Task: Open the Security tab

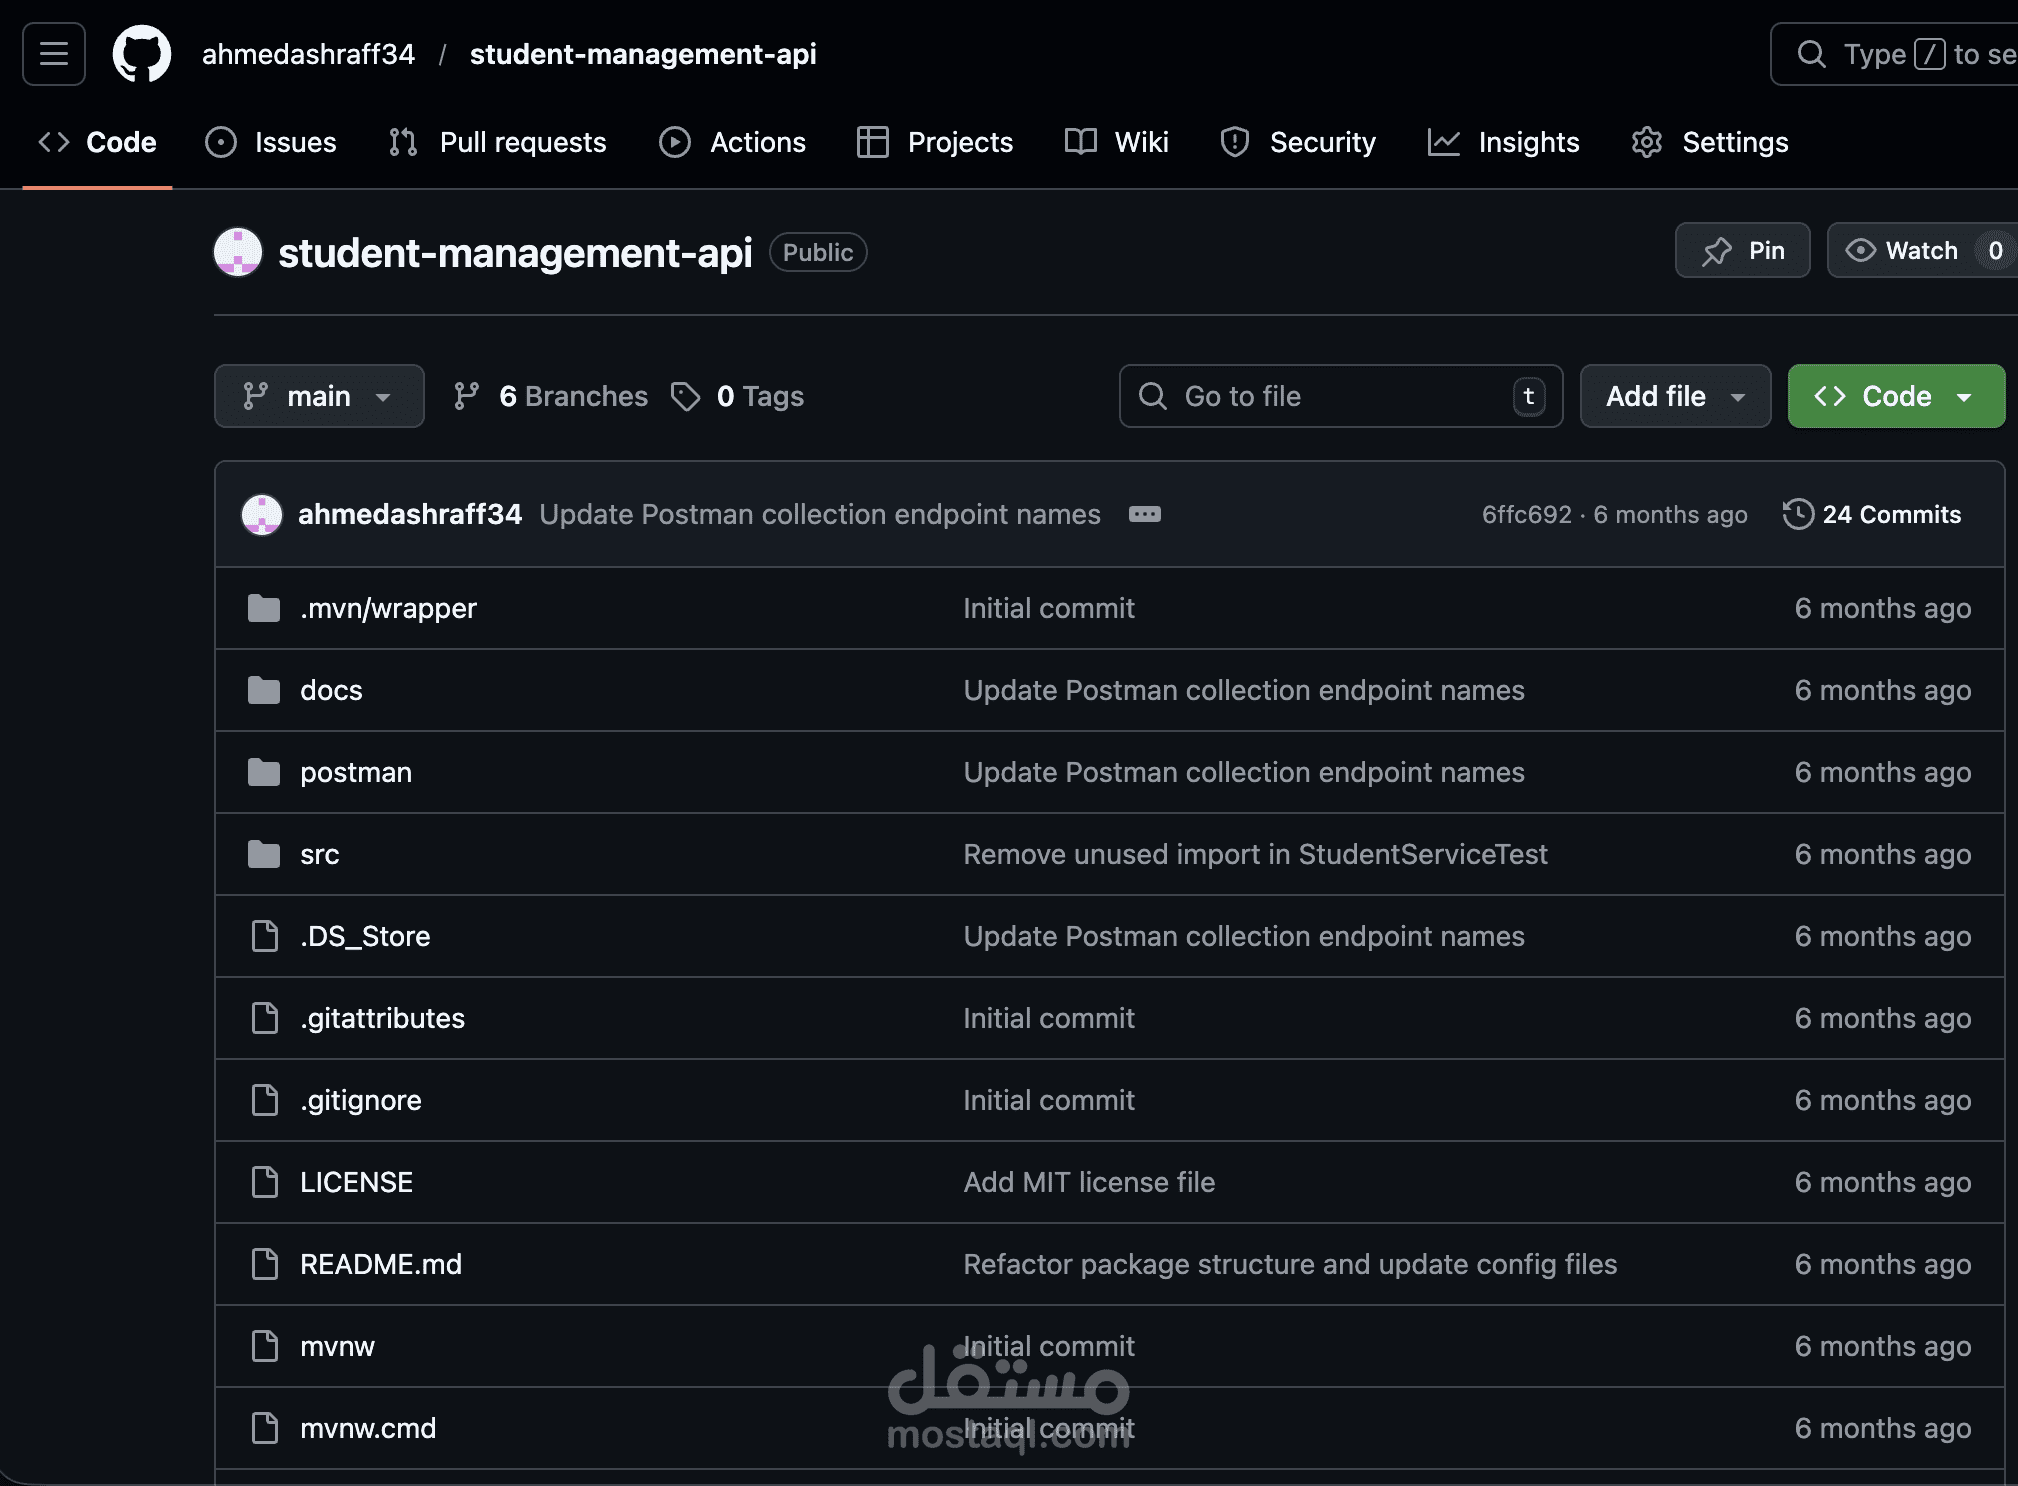Action: pos(1322,142)
